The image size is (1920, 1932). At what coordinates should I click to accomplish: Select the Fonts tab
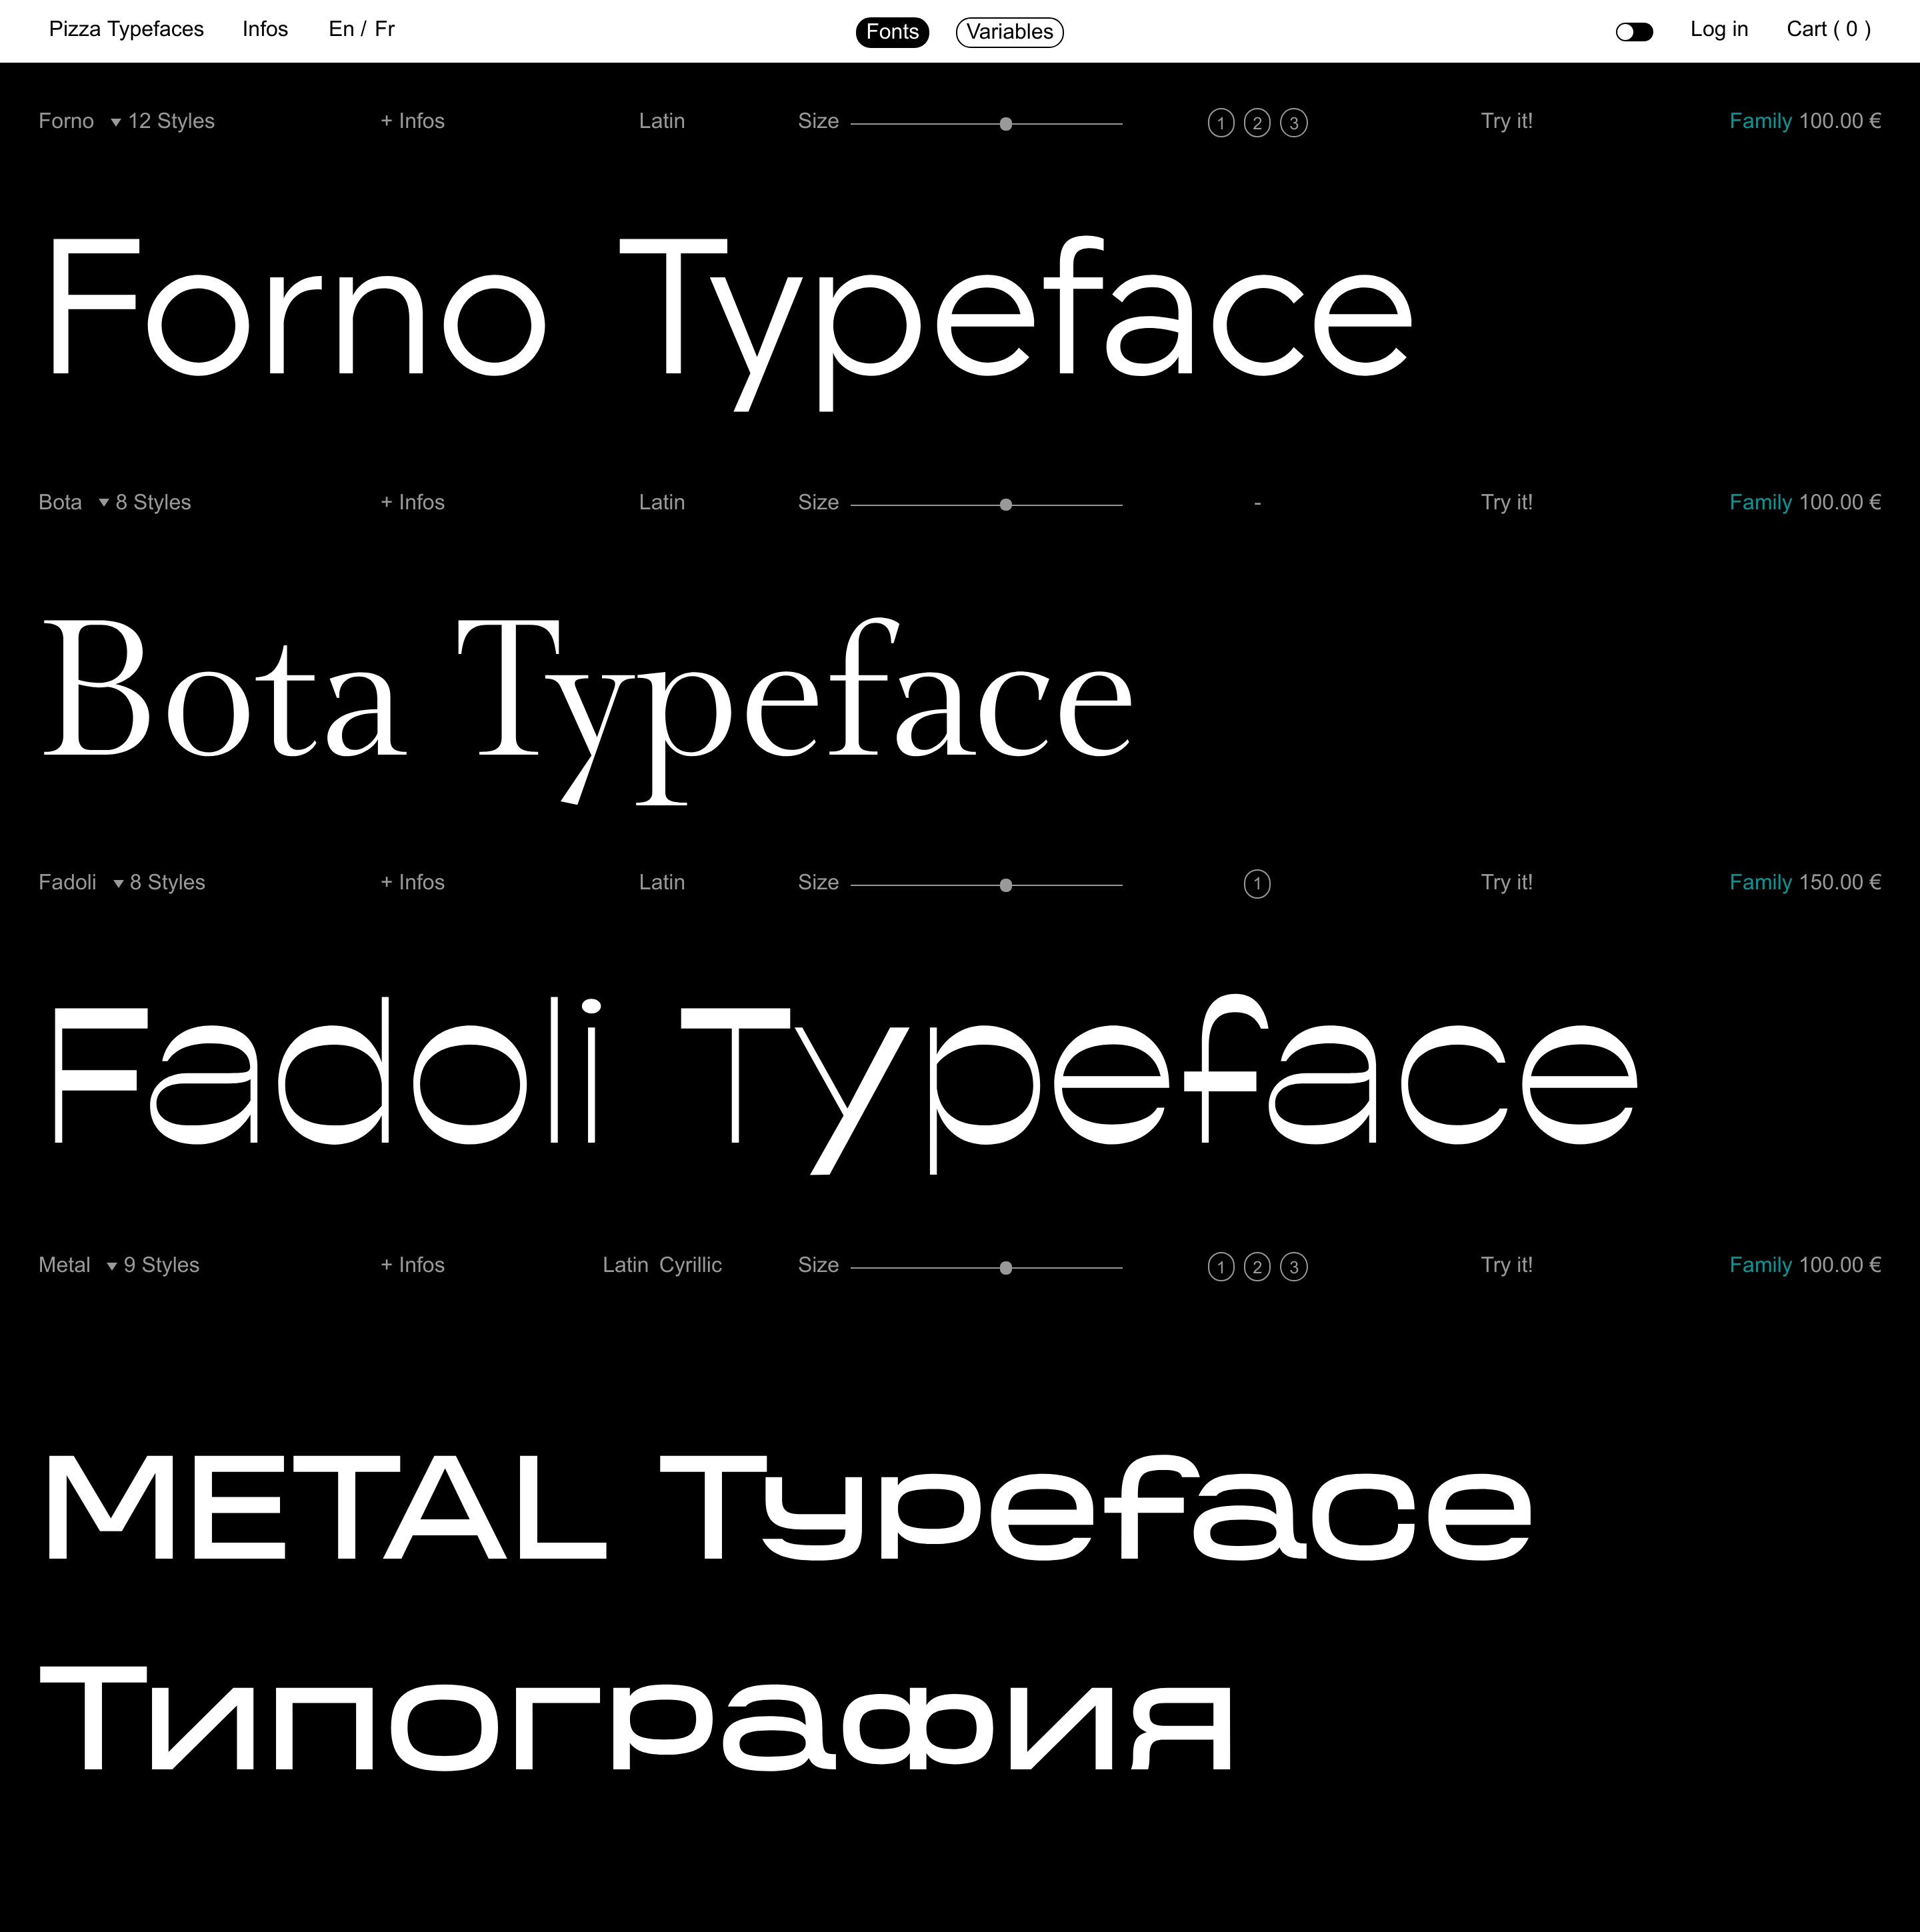[x=892, y=32]
